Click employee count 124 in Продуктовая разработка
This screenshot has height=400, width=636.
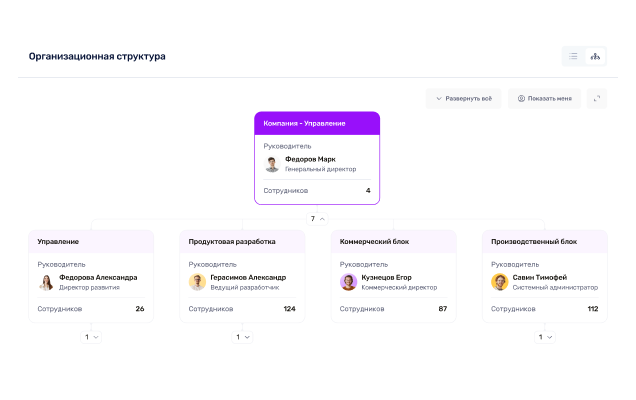coord(289,309)
